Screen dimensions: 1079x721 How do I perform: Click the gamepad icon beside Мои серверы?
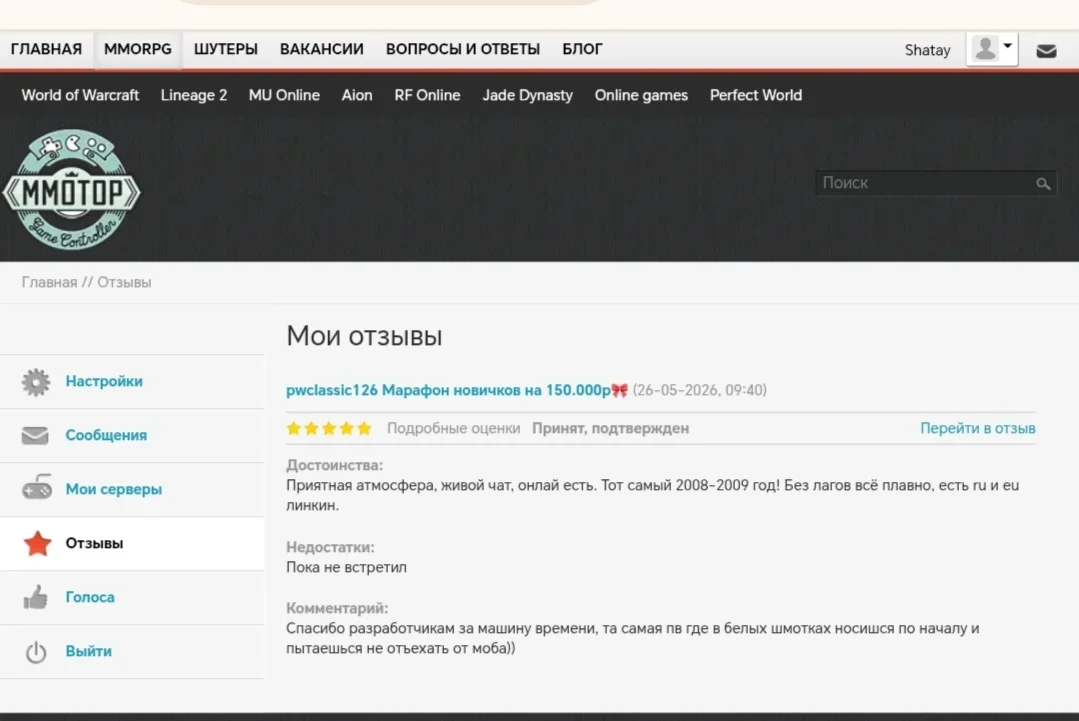[x=36, y=487]
